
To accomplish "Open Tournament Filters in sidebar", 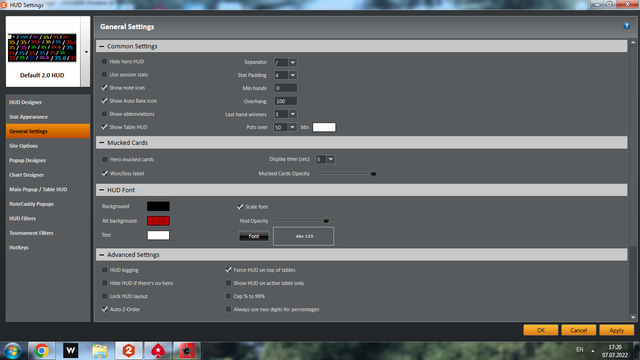I will pos(48,233).
